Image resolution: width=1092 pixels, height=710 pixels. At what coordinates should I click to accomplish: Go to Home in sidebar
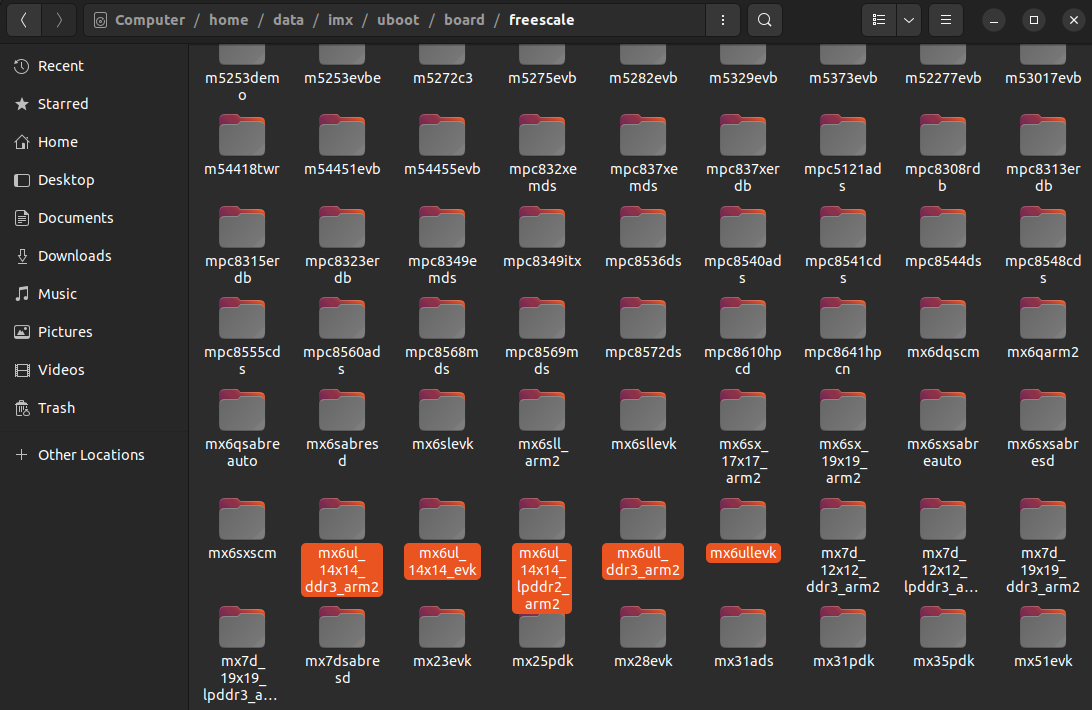[x=94, y=142]
